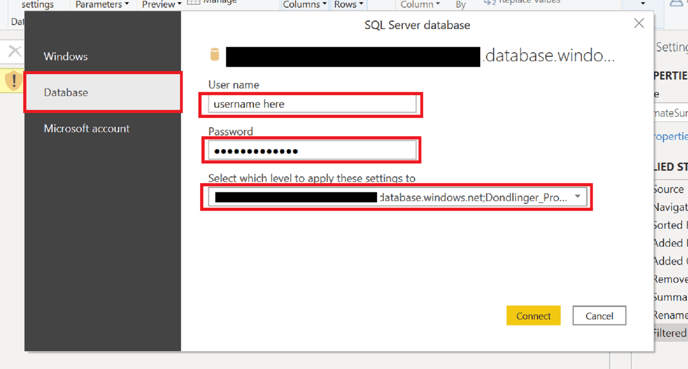688x369 pixels.
Task: Select the Database authentication tab
Action: pyautogui.click(x=103, y=93)
